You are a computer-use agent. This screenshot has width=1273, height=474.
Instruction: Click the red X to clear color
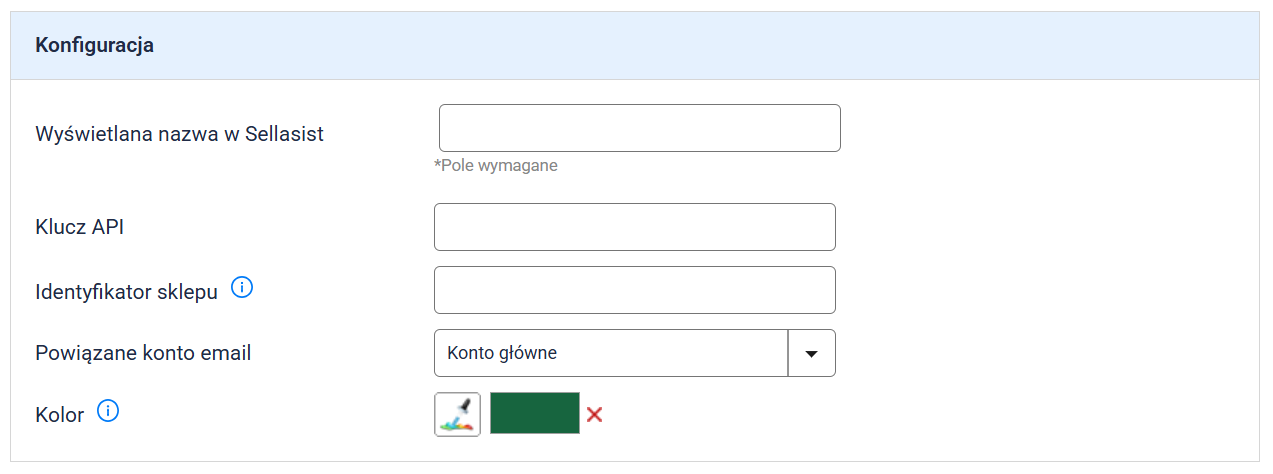[594, 414]
